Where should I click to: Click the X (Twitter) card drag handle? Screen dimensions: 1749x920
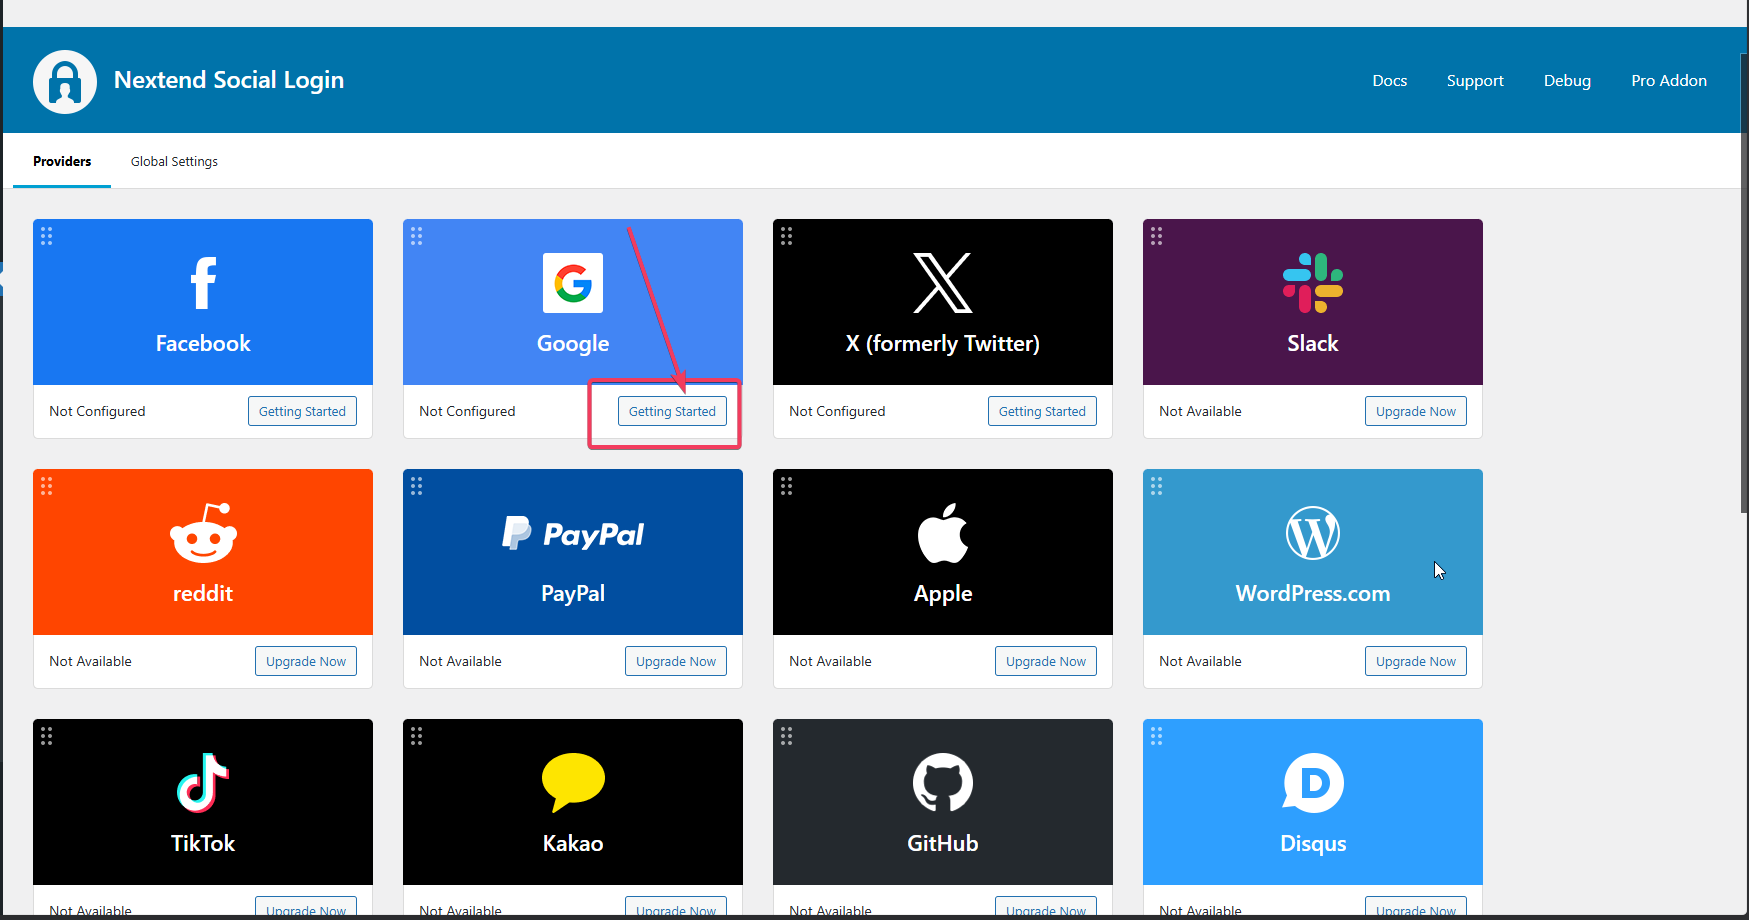[x=787, y=236]
